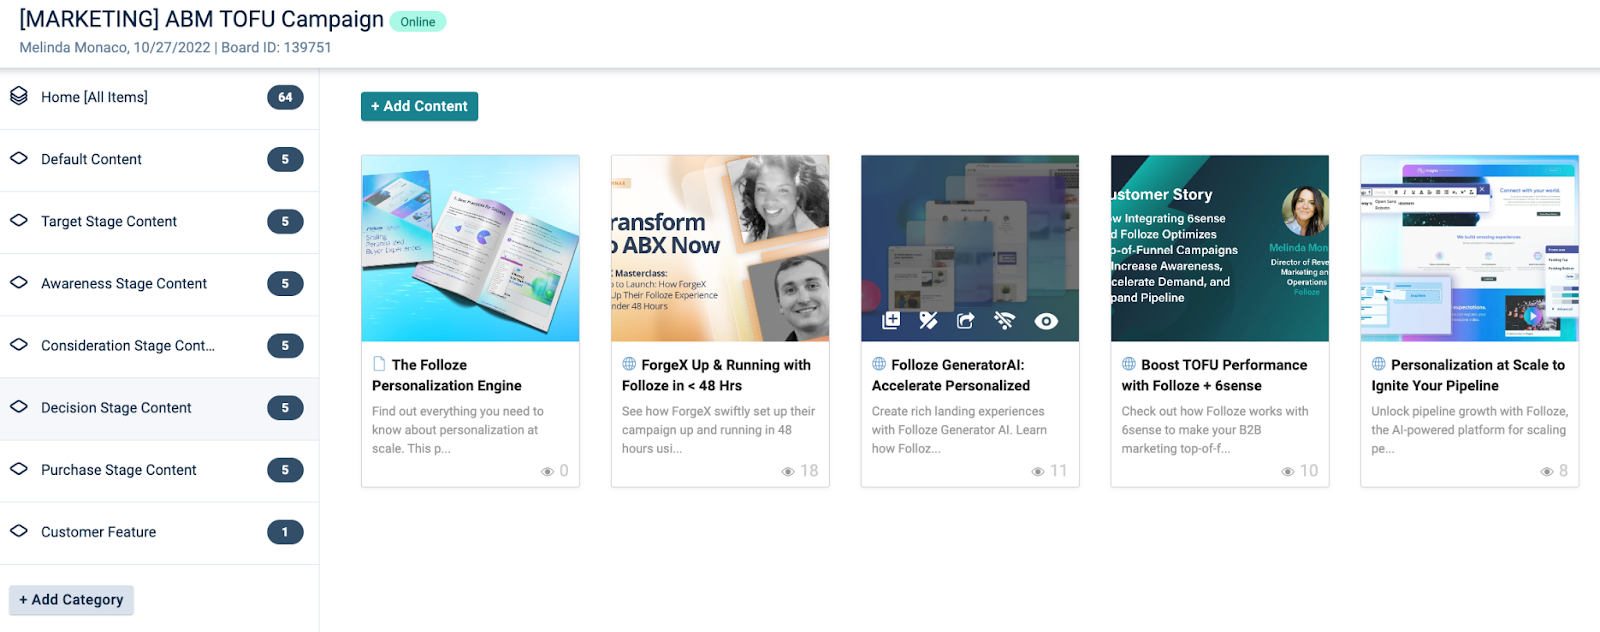The height and width of the screenshot is (632, 1600).
Task: Click the views eye icon on Boost TOFU card
Action: 1288,472
